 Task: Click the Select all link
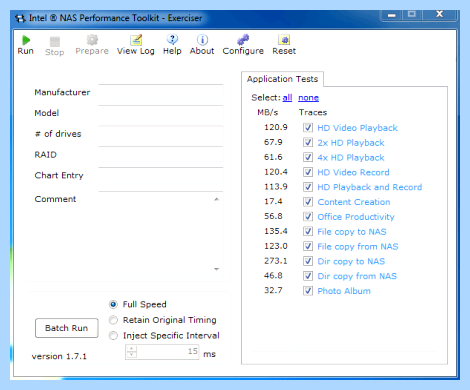287,98
